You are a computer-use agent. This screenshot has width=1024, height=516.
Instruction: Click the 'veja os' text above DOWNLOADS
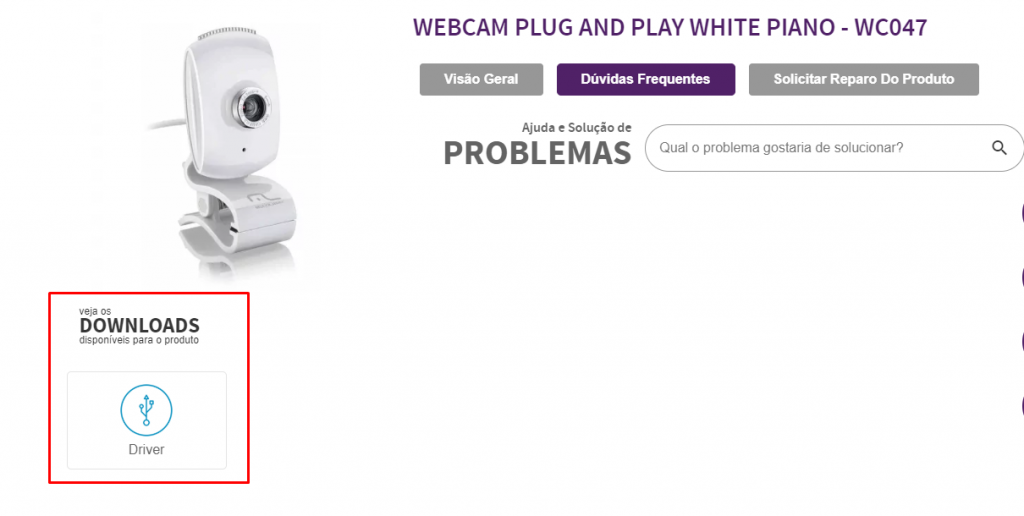click(95, 312)
